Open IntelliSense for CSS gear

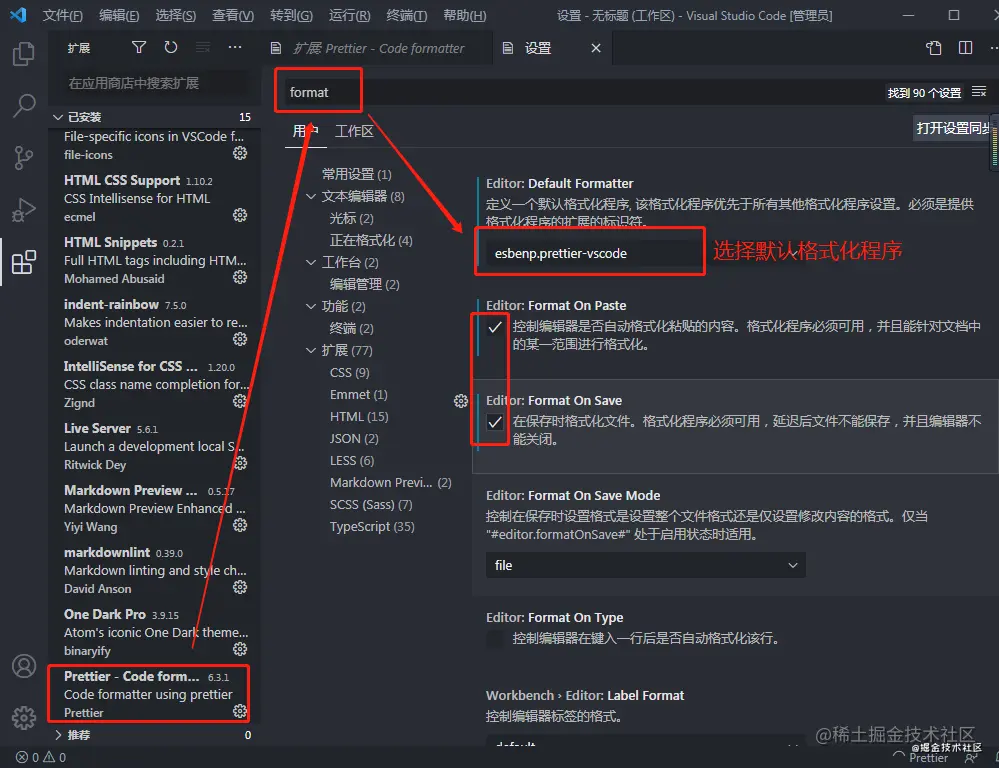pos(240,401)
